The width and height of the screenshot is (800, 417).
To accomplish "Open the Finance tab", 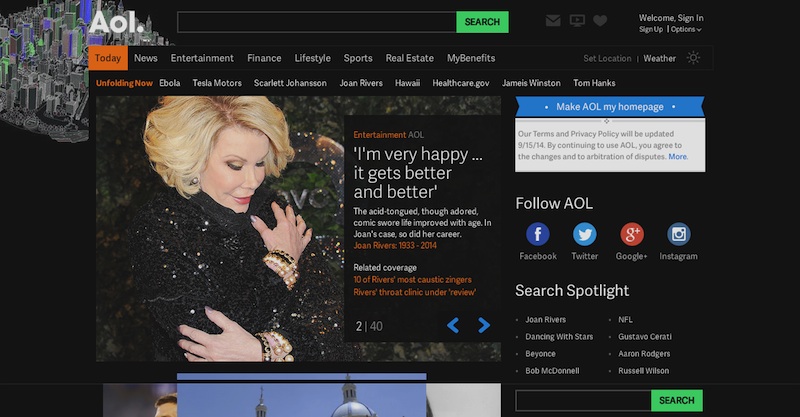I will (x=264, y=58).
